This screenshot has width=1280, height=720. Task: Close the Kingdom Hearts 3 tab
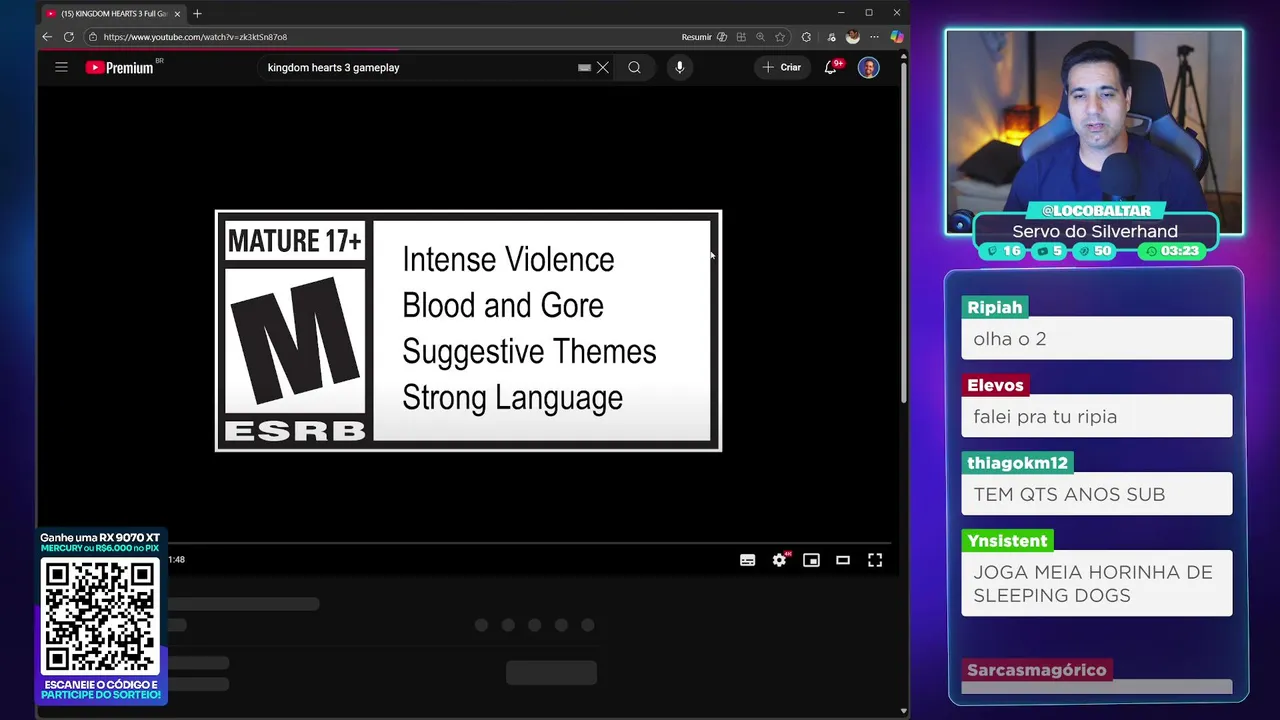[177, 14]
